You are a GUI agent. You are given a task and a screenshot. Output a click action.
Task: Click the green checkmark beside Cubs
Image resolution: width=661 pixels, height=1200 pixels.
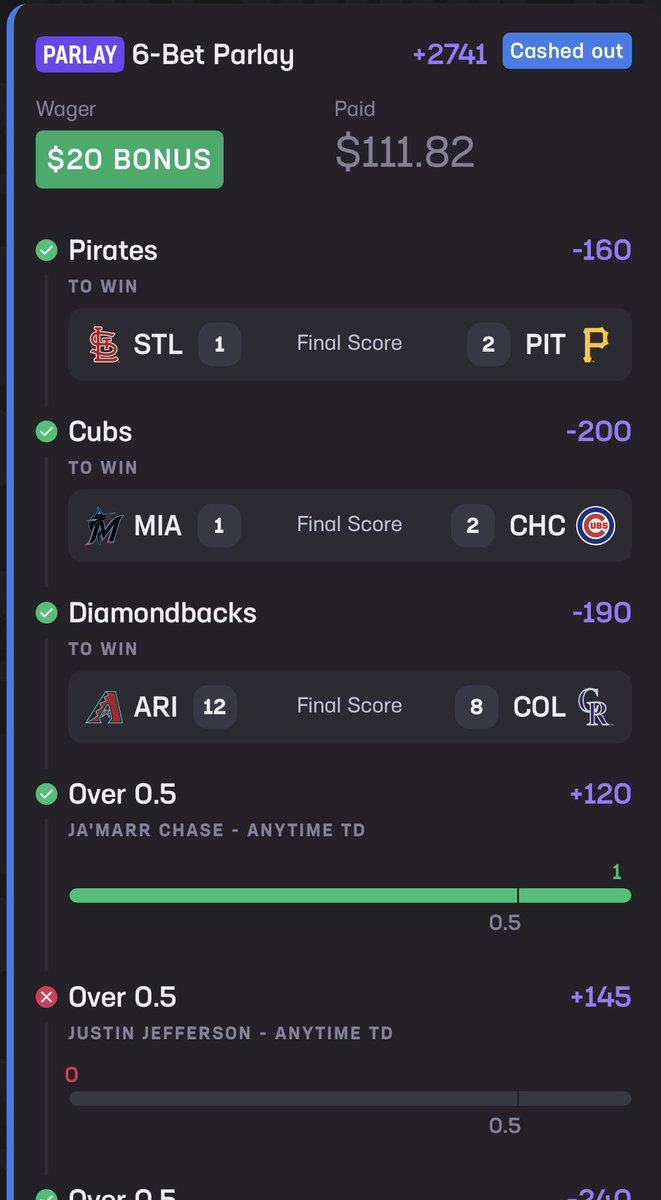(46, 432)
